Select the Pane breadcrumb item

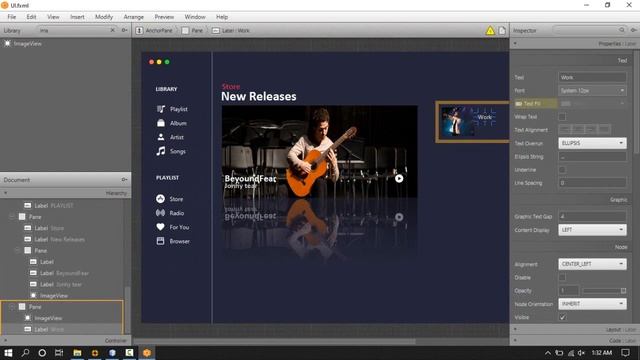192,31
